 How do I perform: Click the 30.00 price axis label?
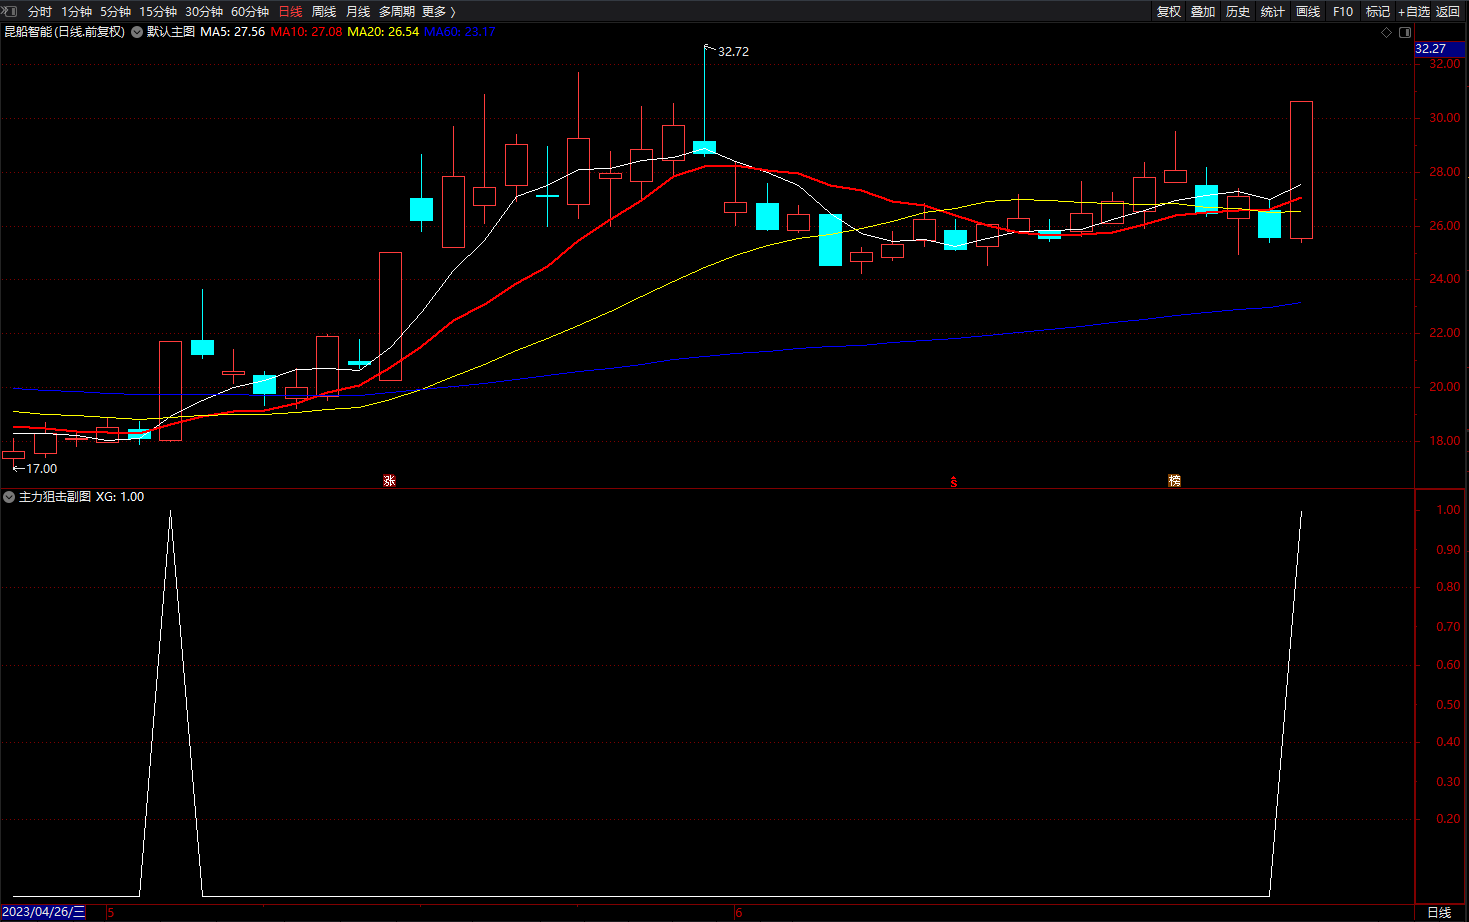tap(1444, 118)
